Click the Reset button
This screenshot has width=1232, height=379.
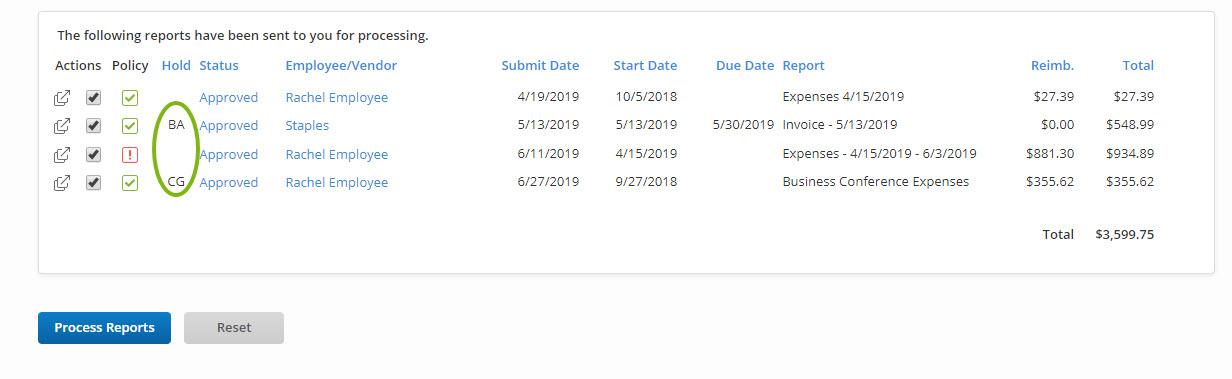click(234, 328)
